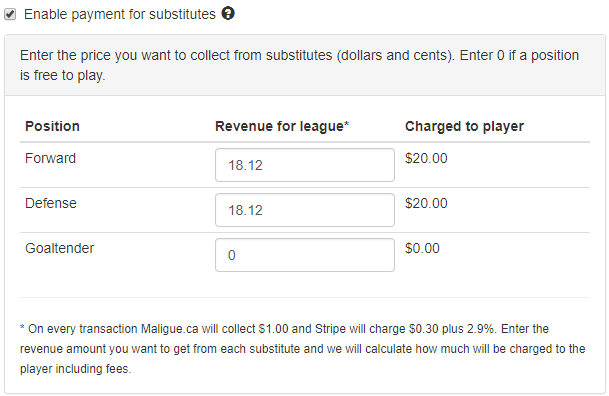Click the instruction text about substitute prices
Screen dimensions: 609x396
coord(299,65)
